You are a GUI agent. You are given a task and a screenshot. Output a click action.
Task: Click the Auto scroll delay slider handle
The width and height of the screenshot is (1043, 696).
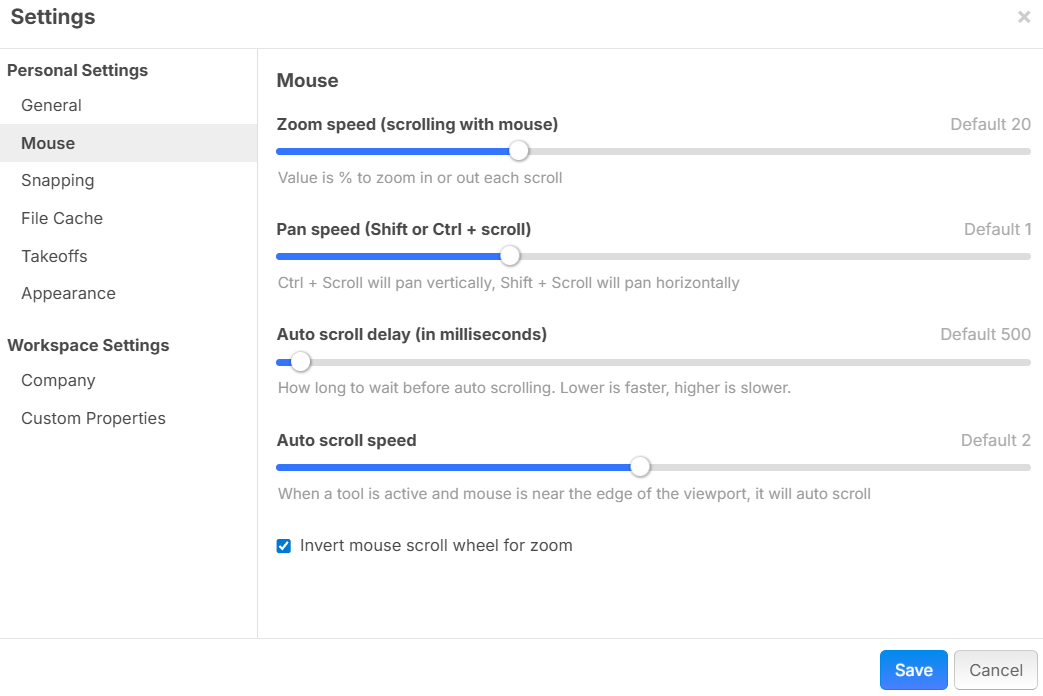point(300,362)
